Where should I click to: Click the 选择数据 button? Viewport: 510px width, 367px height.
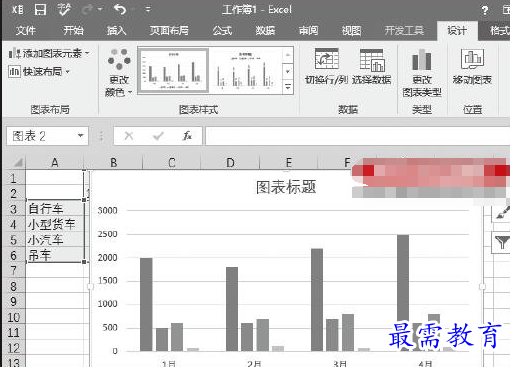(372, 66)
